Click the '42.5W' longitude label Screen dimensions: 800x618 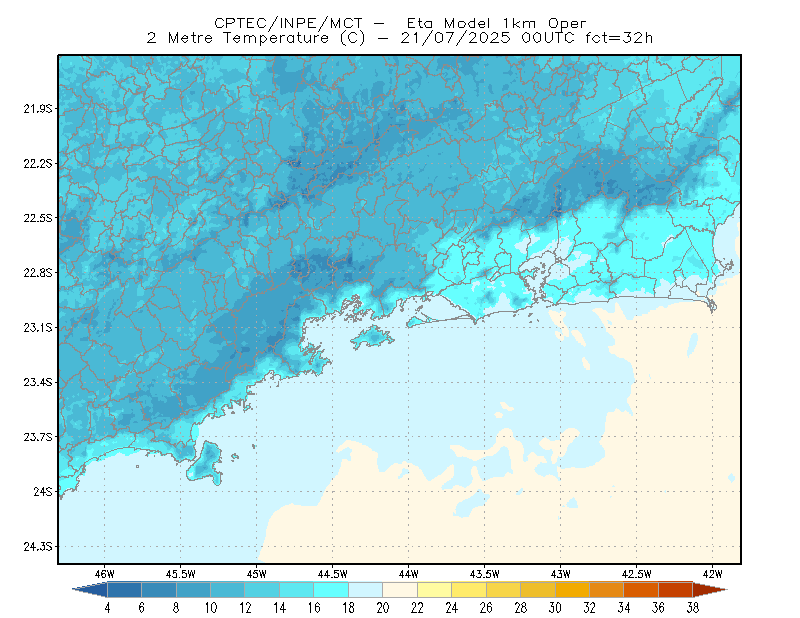637,574
